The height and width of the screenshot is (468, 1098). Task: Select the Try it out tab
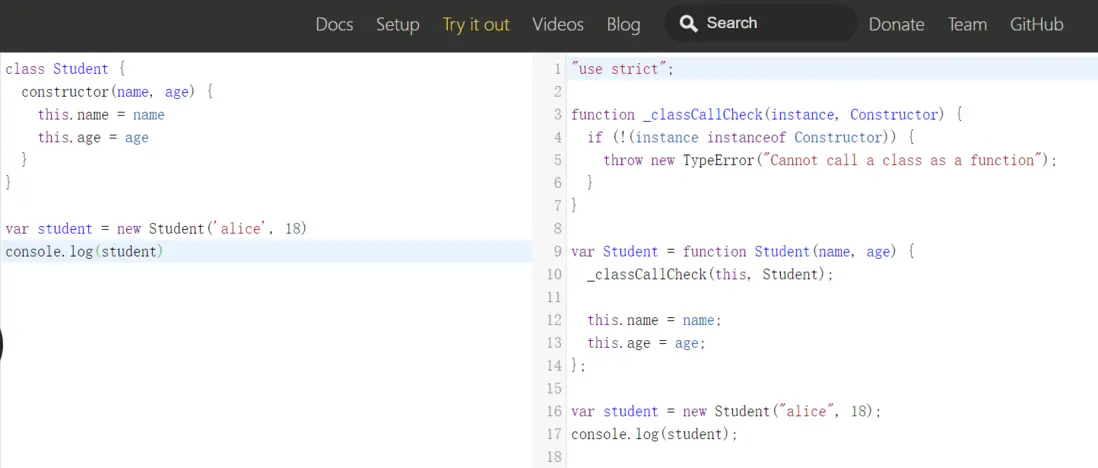pos(476,24)
